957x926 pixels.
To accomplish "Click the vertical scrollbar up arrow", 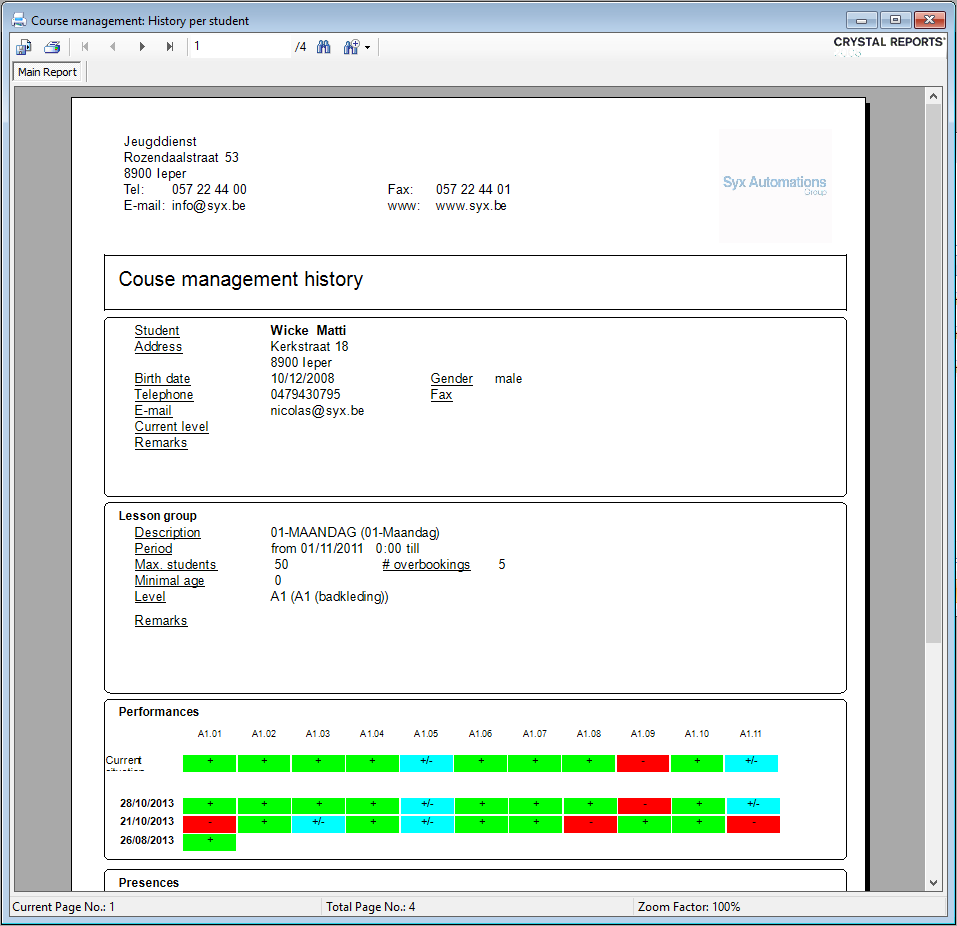I will coord(934,97).
